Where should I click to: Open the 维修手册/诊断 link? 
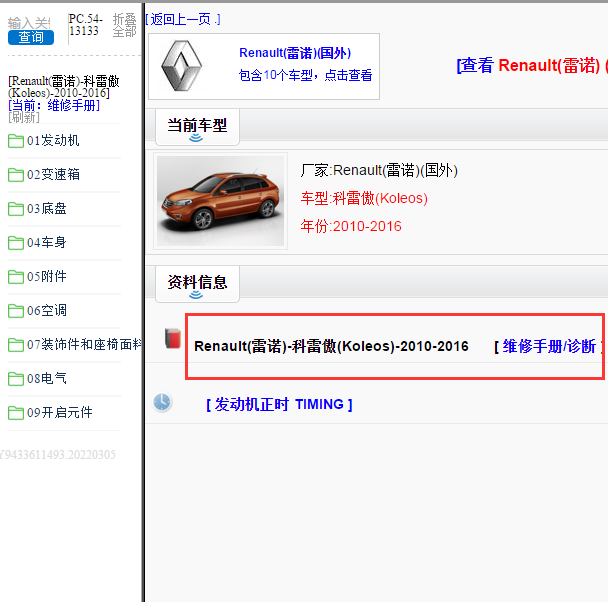coord(549,346)
